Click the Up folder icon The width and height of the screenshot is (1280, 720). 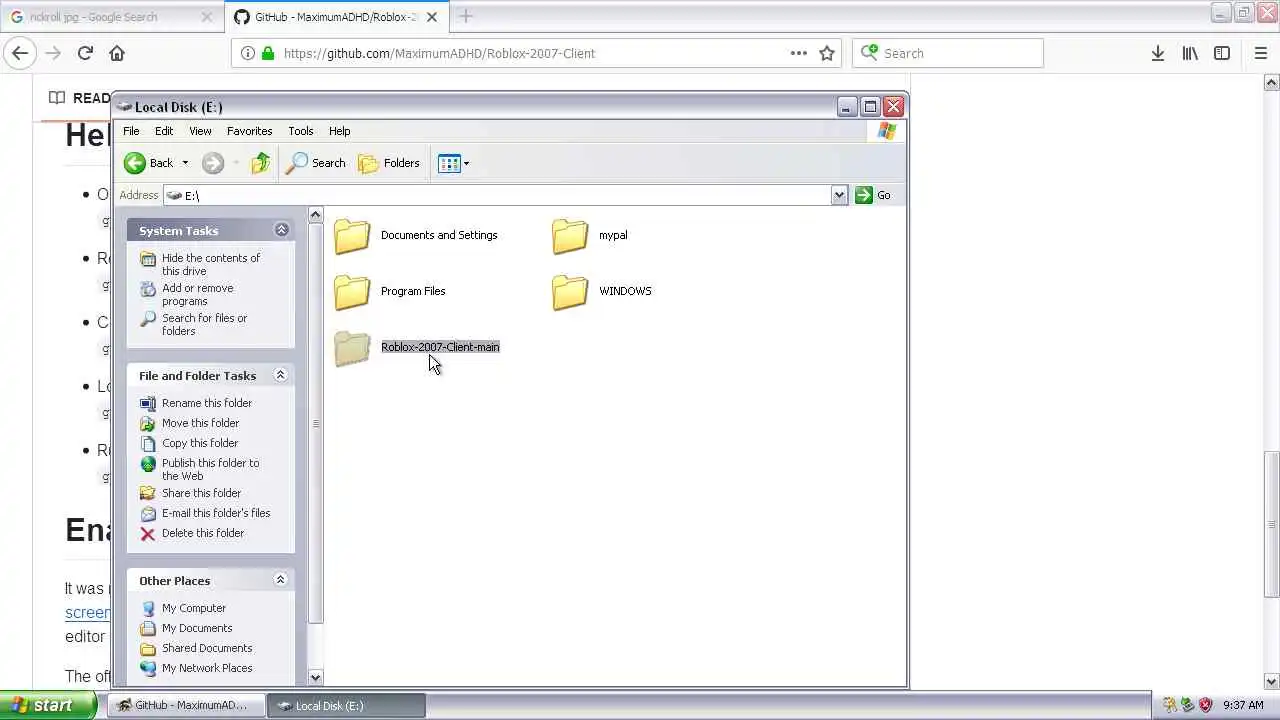[x=260, y=163]
